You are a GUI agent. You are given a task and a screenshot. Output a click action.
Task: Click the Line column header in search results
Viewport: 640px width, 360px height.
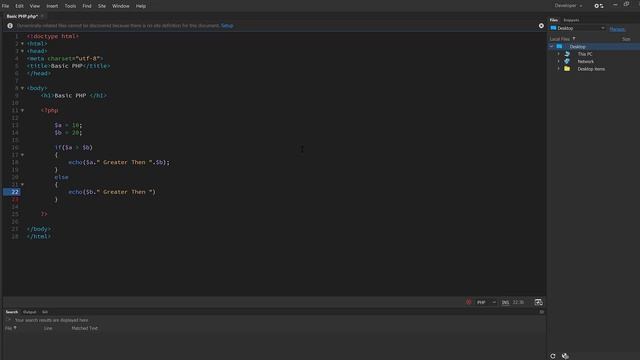pyautogui.click(x=48, y=328)
